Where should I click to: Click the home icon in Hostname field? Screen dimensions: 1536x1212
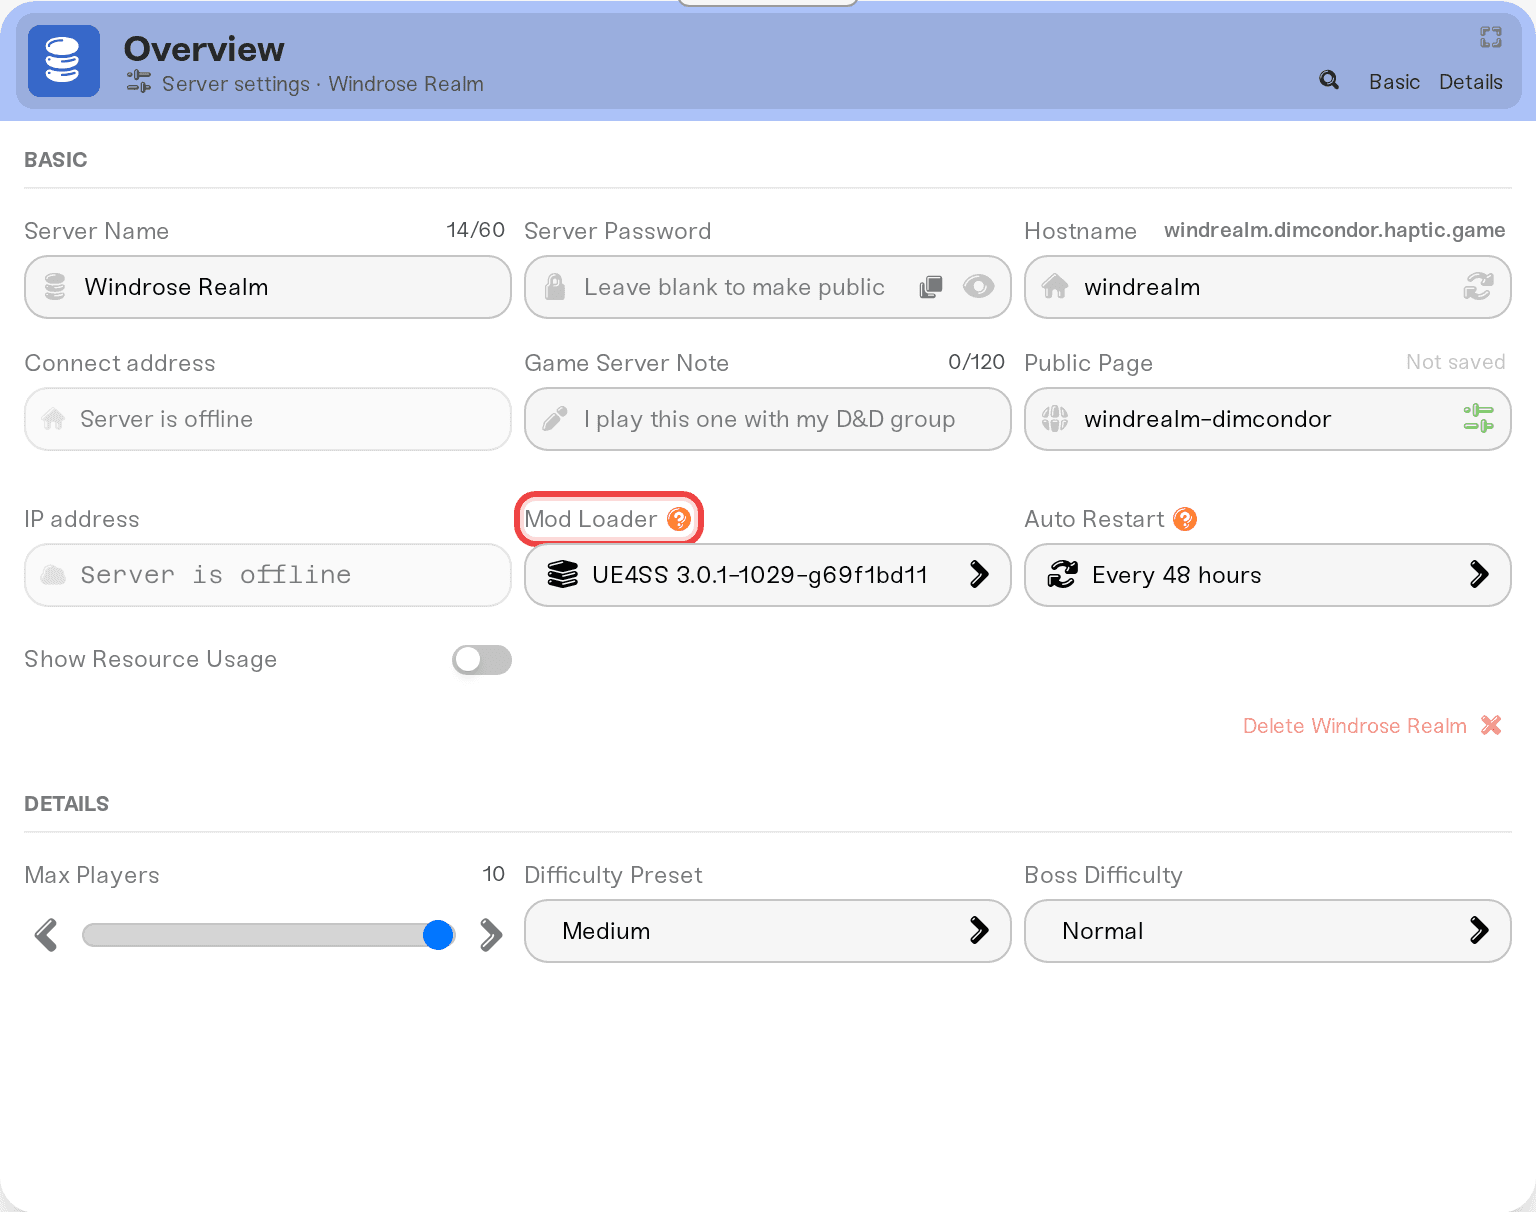[x=1055, y=287]
